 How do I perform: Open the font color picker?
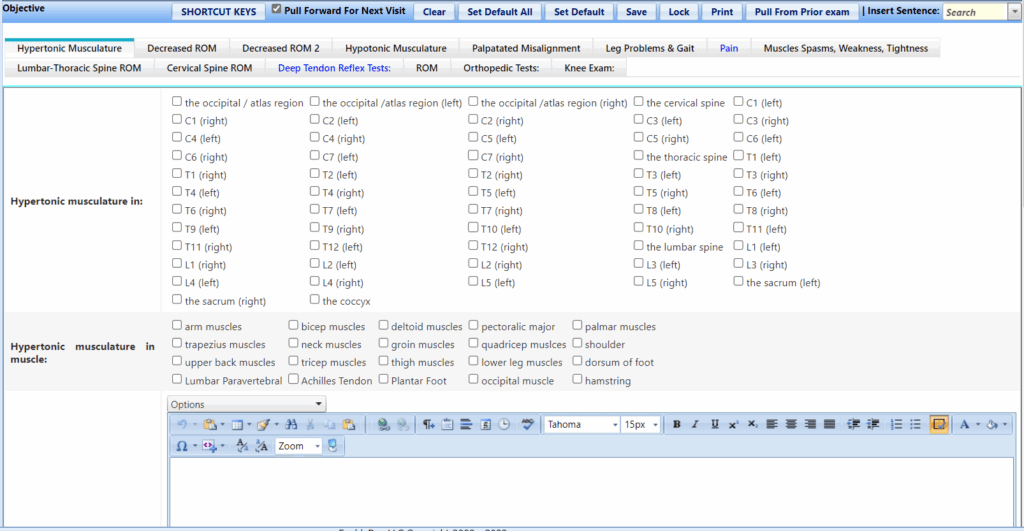[964, 425]
